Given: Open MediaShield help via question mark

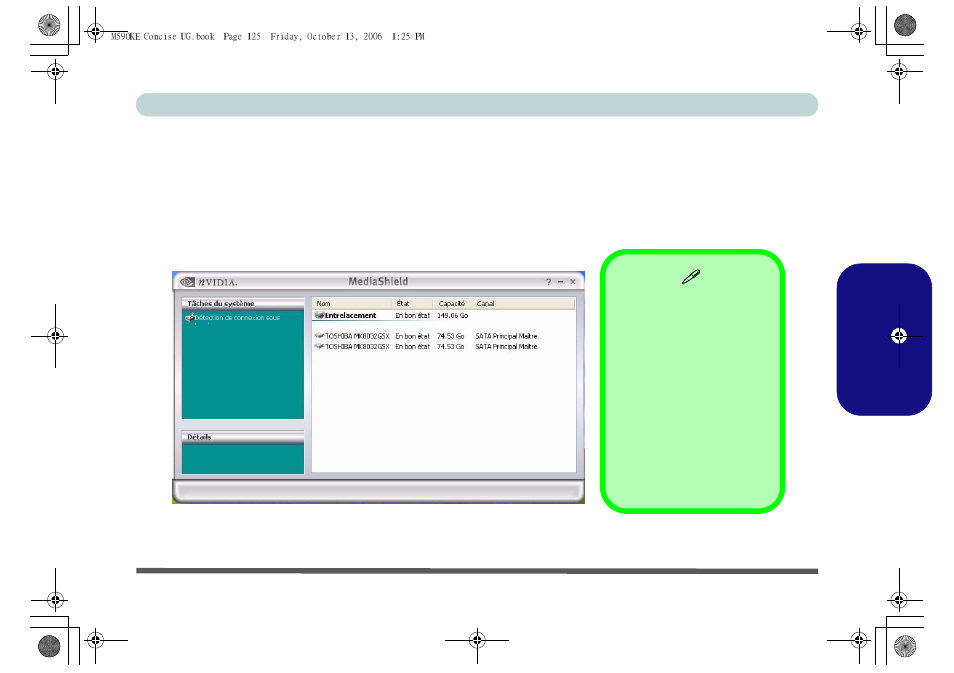Looking at the screenshot, I should click(x=548, y=282).
